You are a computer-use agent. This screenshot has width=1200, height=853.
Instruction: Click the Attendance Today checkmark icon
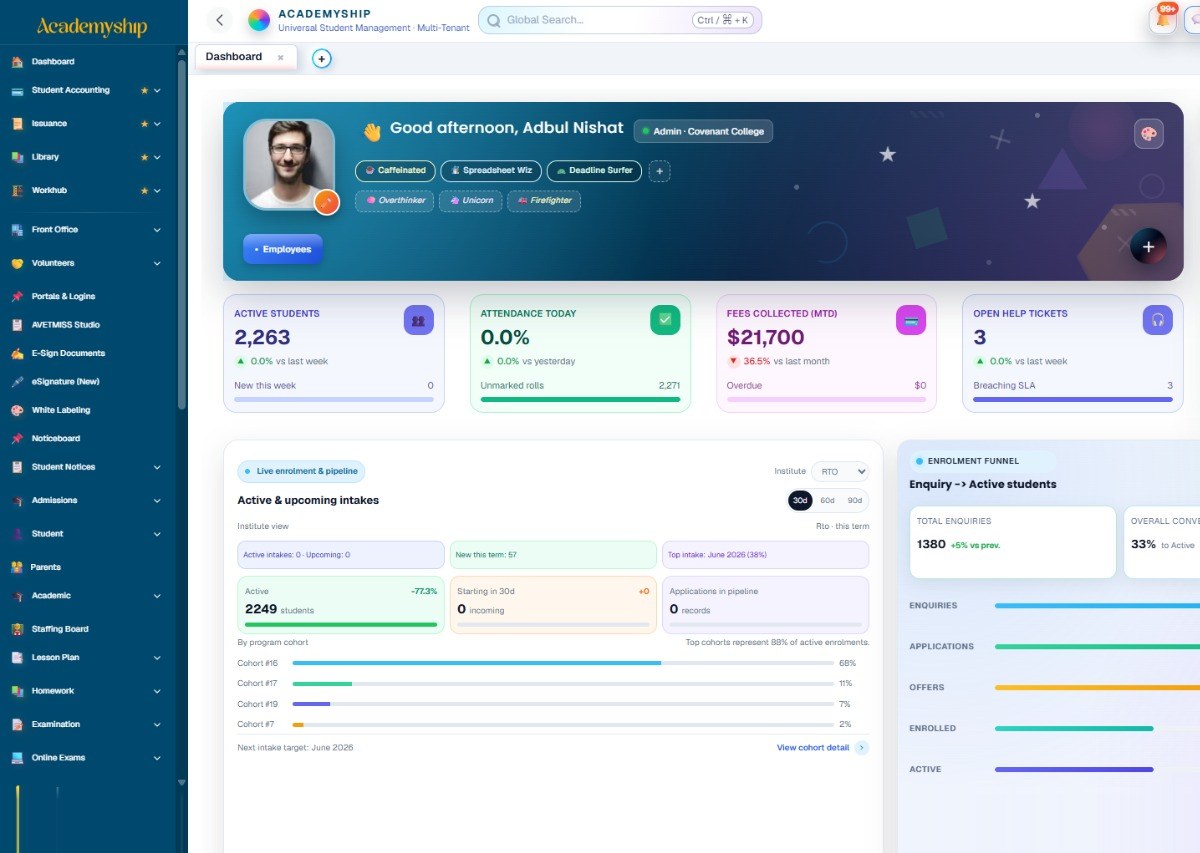(x=665, y=320)
